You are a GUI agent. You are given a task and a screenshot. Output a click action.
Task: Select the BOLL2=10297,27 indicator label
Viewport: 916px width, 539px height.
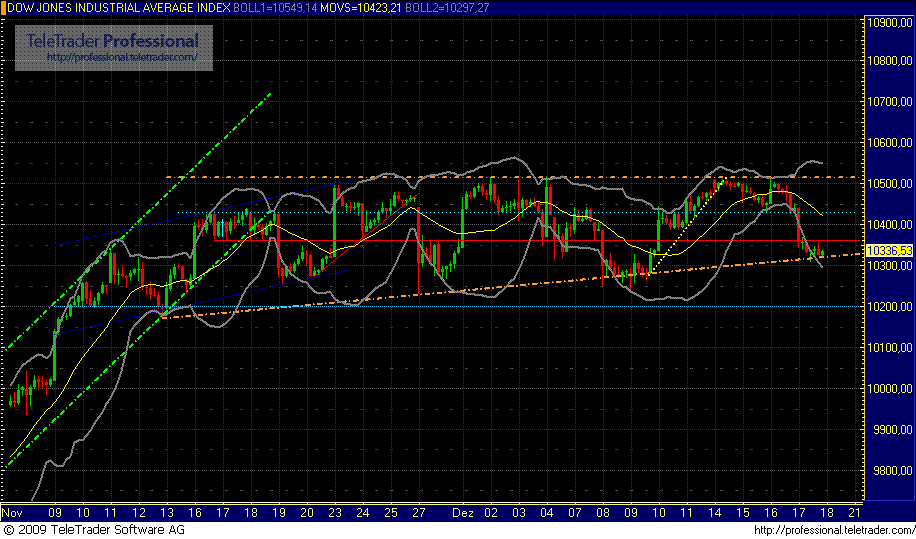pyautogui.click(x=448, y=8)
